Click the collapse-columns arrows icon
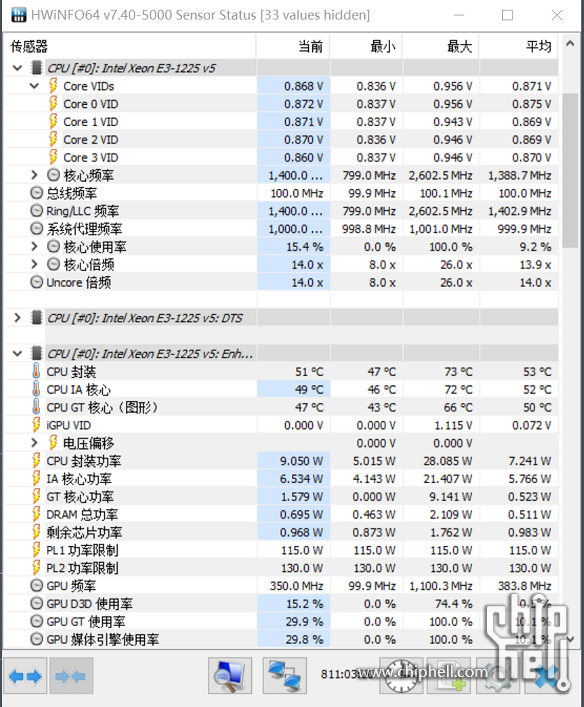The height and width of the screenshot is (707, 584). [x=71, y=676]
